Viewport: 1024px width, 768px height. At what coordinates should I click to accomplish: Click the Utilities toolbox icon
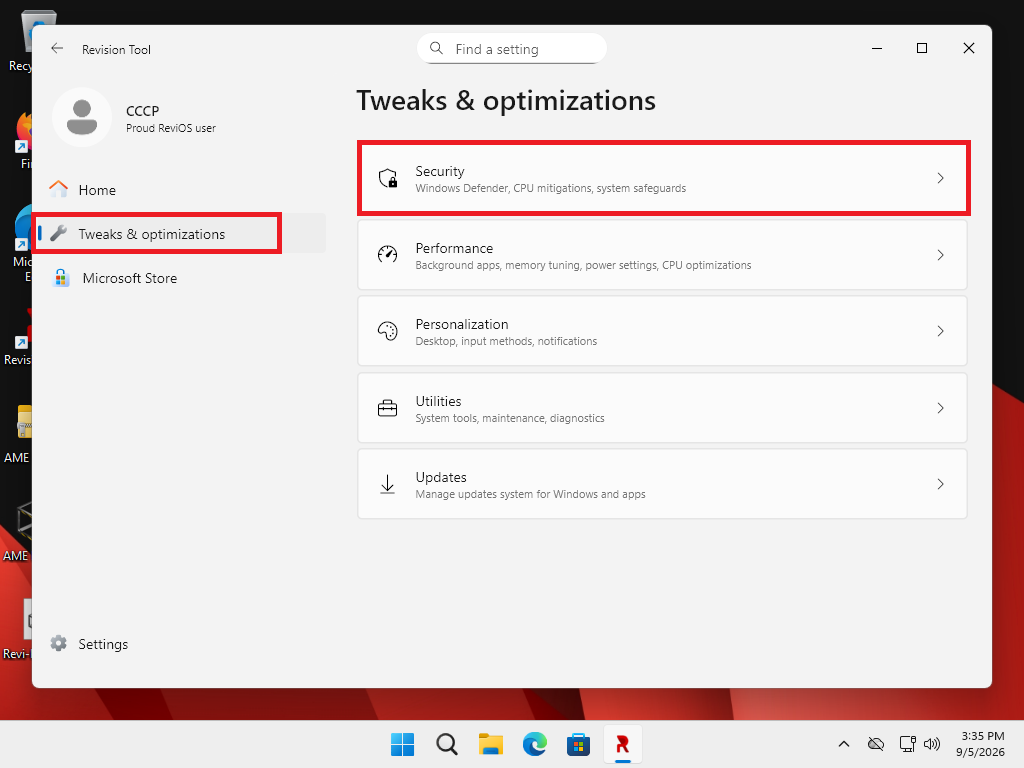[388, 408]
